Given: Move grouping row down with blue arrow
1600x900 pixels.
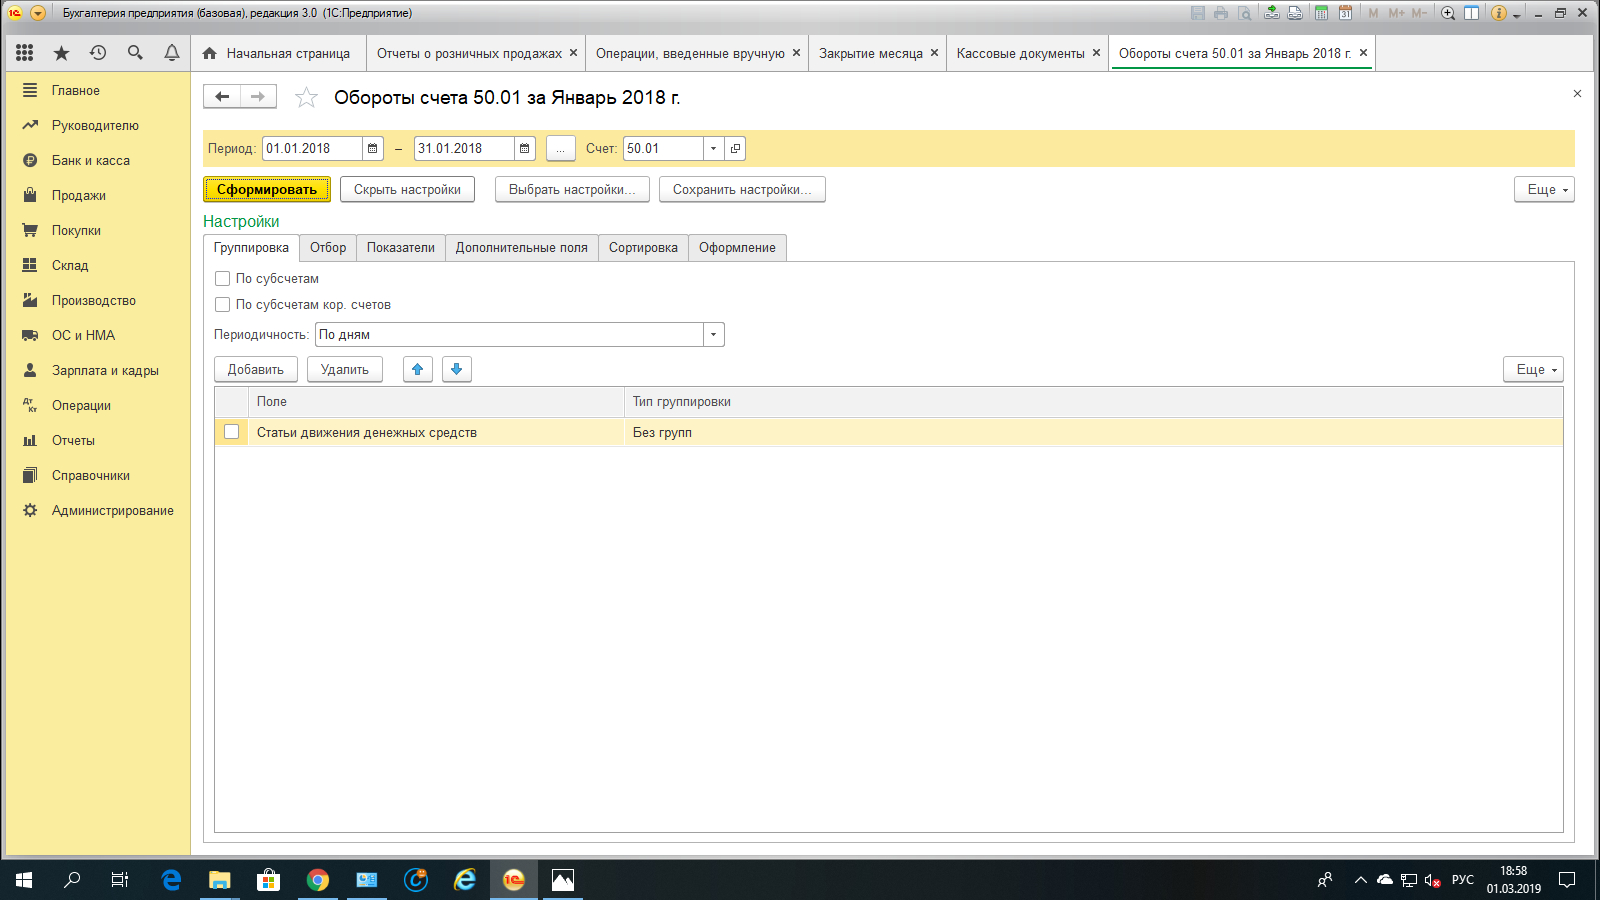Looking at the screenshot, I should point(457,370).
